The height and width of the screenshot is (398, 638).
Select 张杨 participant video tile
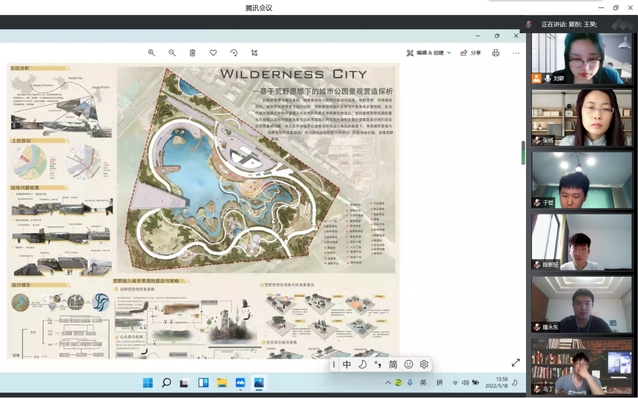click(x=582, y=118)
